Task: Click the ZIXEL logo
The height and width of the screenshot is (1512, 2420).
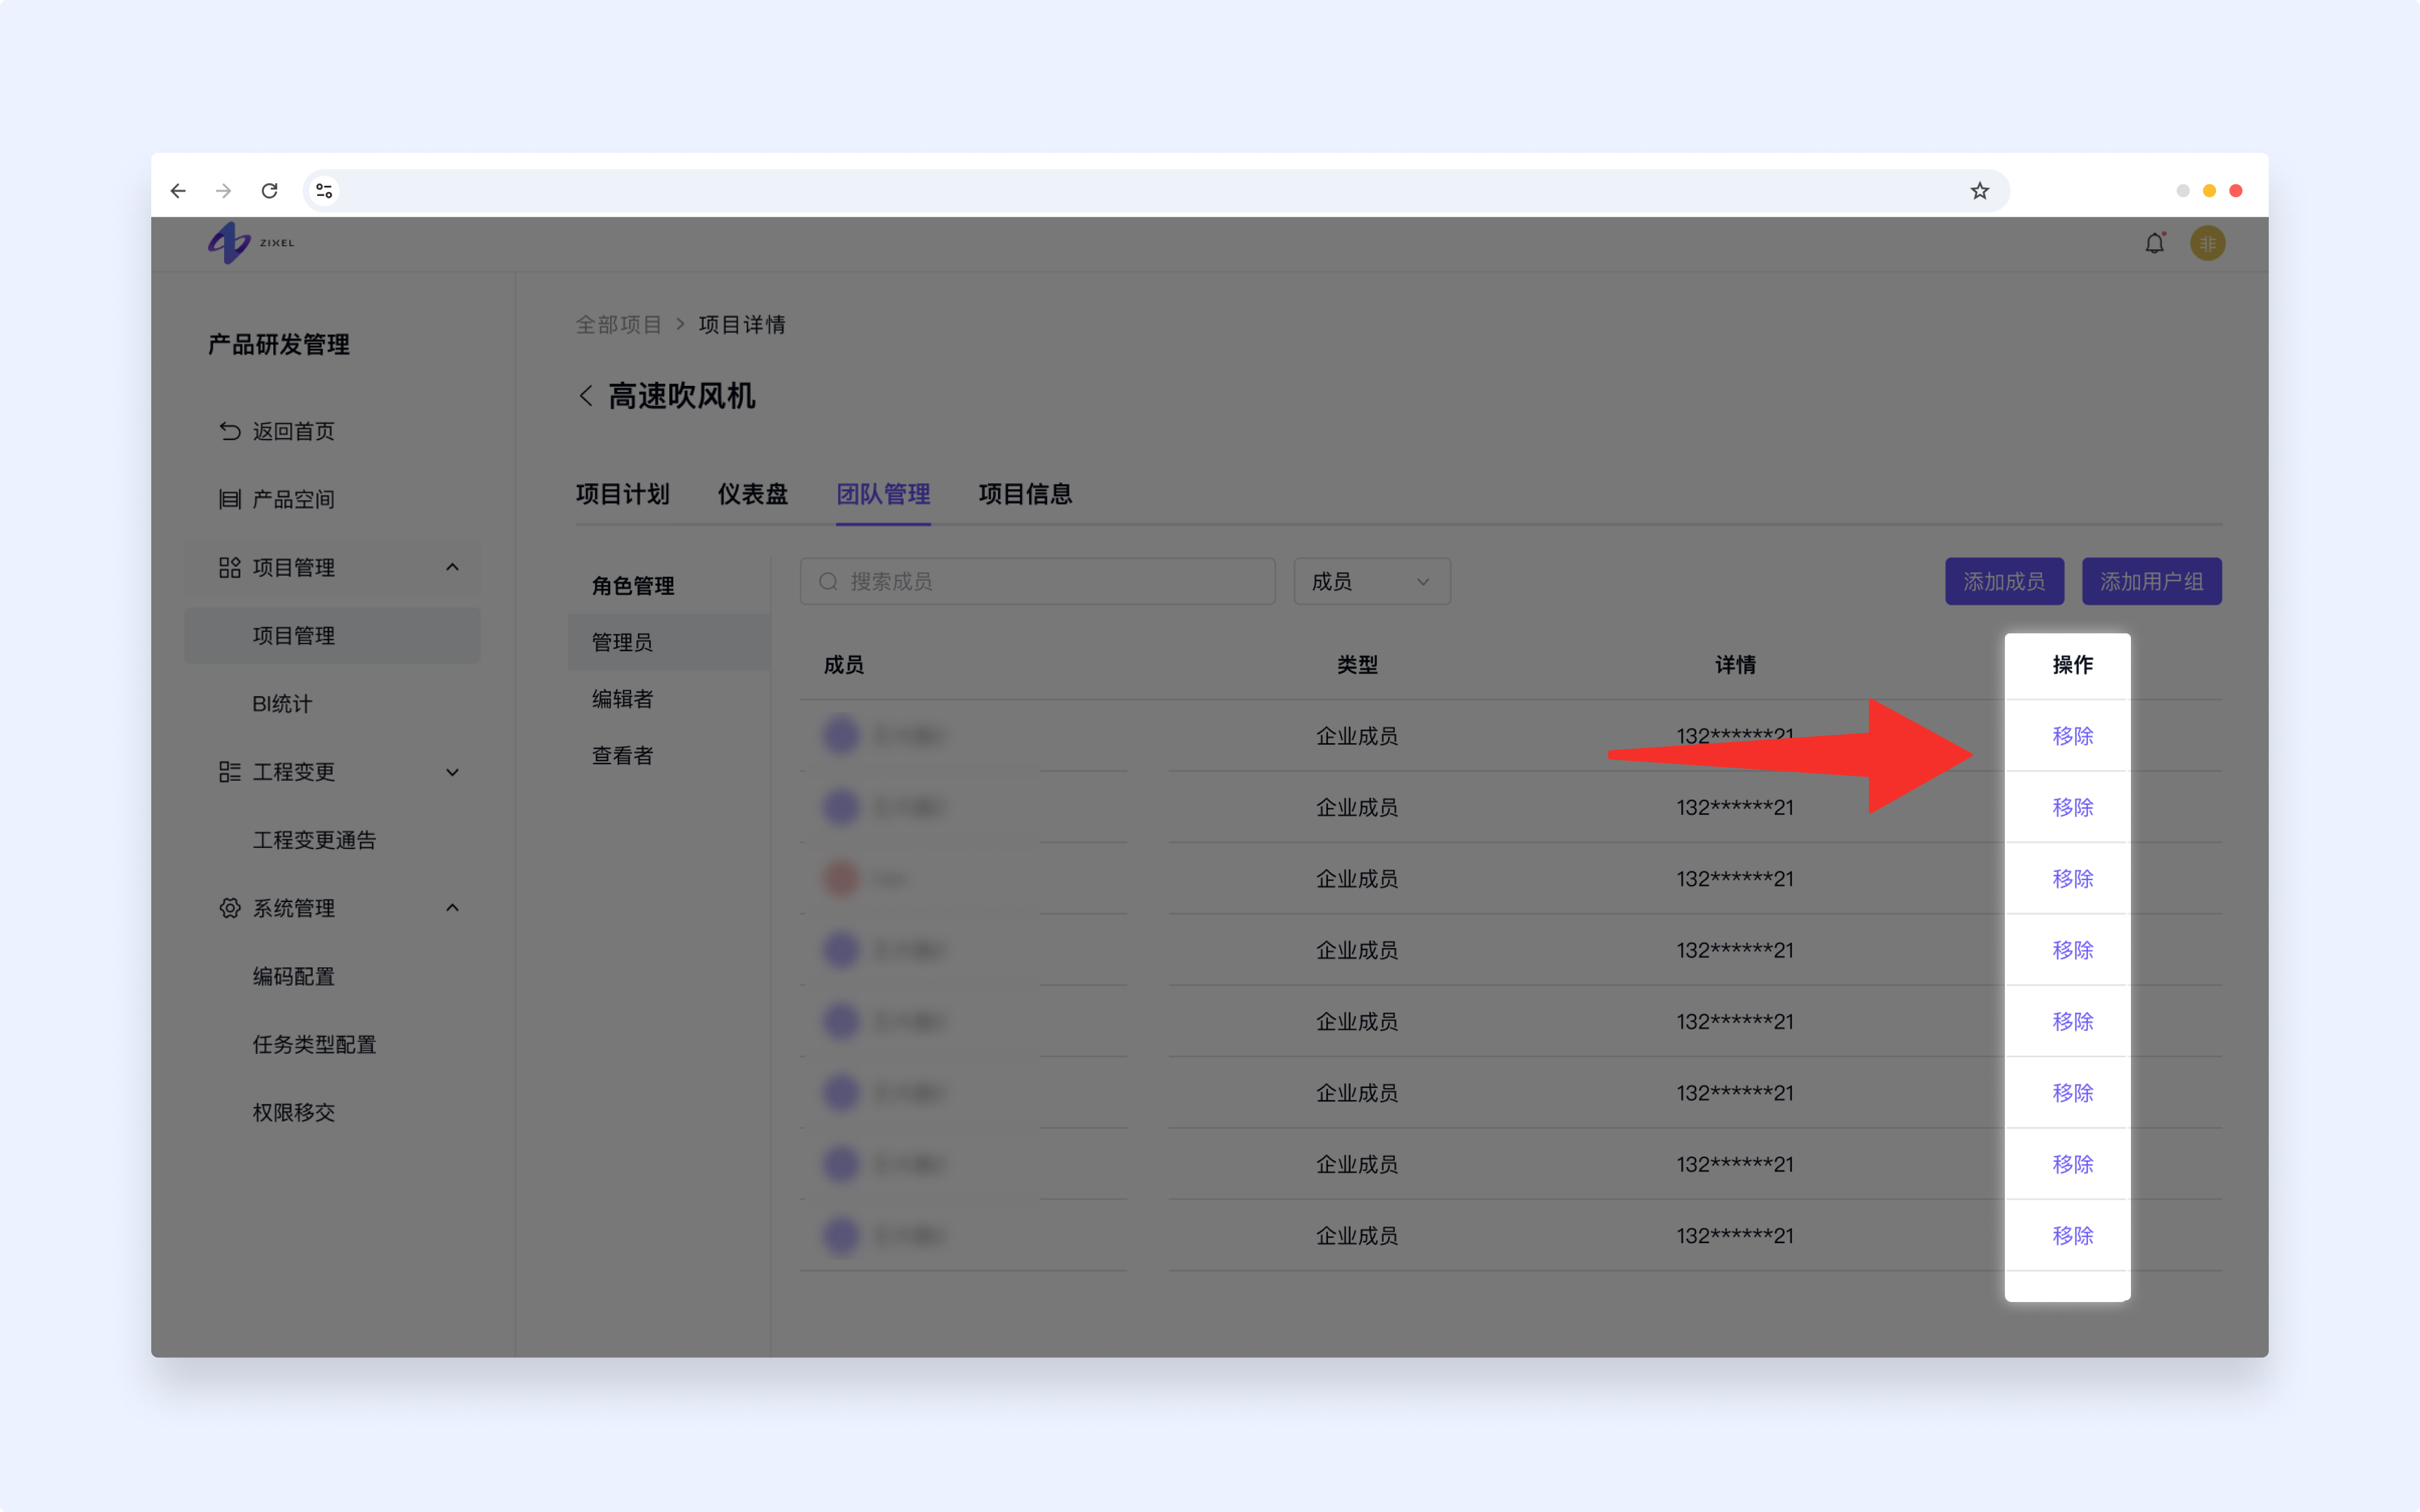Action: click(251, 243)
